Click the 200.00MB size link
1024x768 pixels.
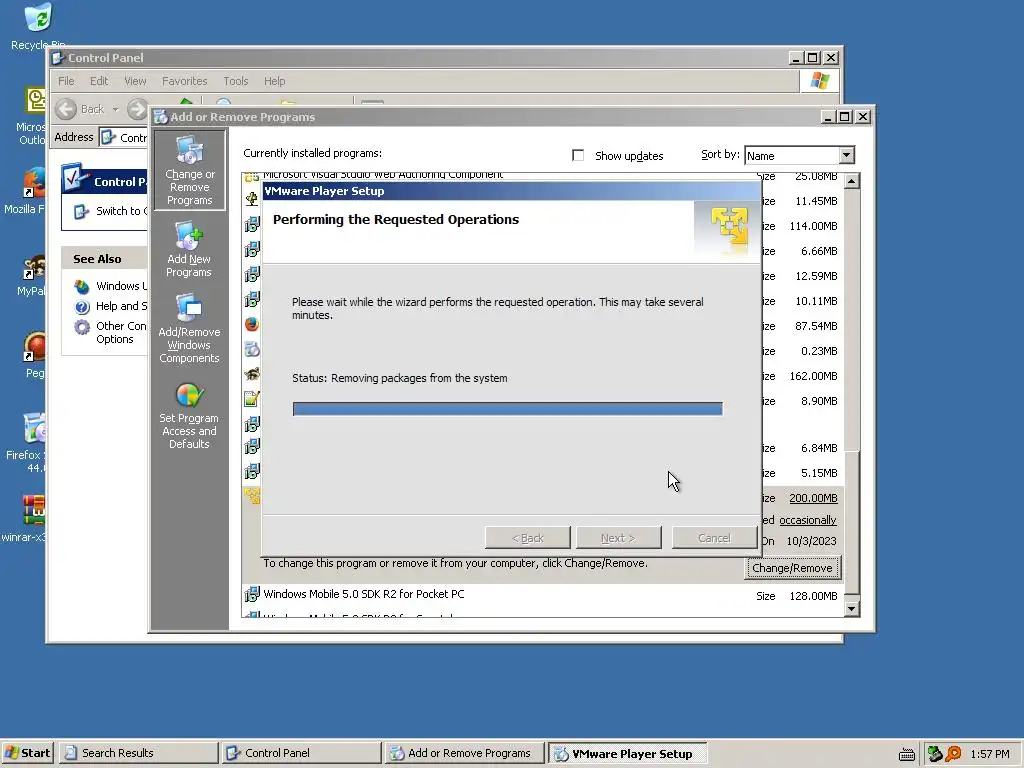(x=813, y=498)
